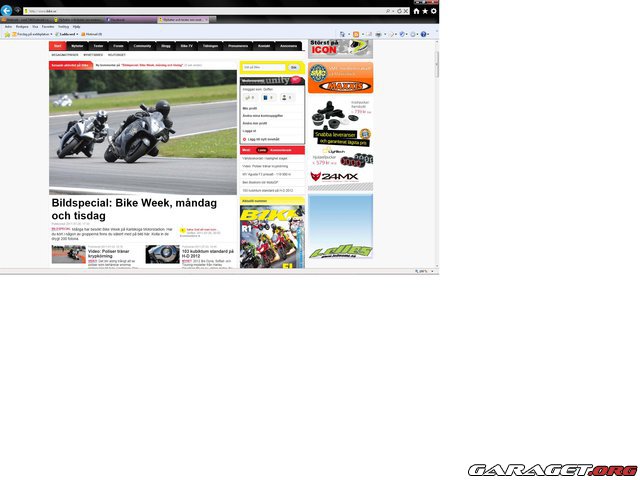Open 103 kubiktum standard på H-D article
This screenshot has height=480, width=640.
[207, 251]
